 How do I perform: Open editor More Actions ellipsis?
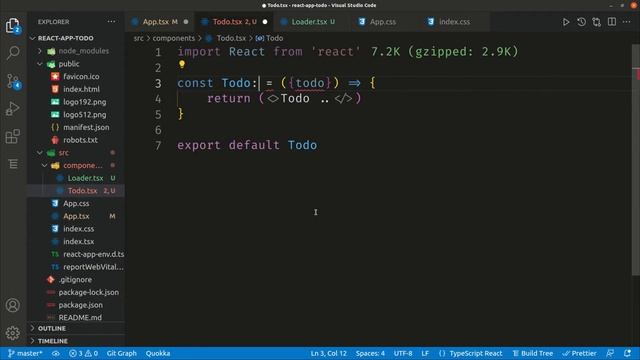tap(627, 22)
